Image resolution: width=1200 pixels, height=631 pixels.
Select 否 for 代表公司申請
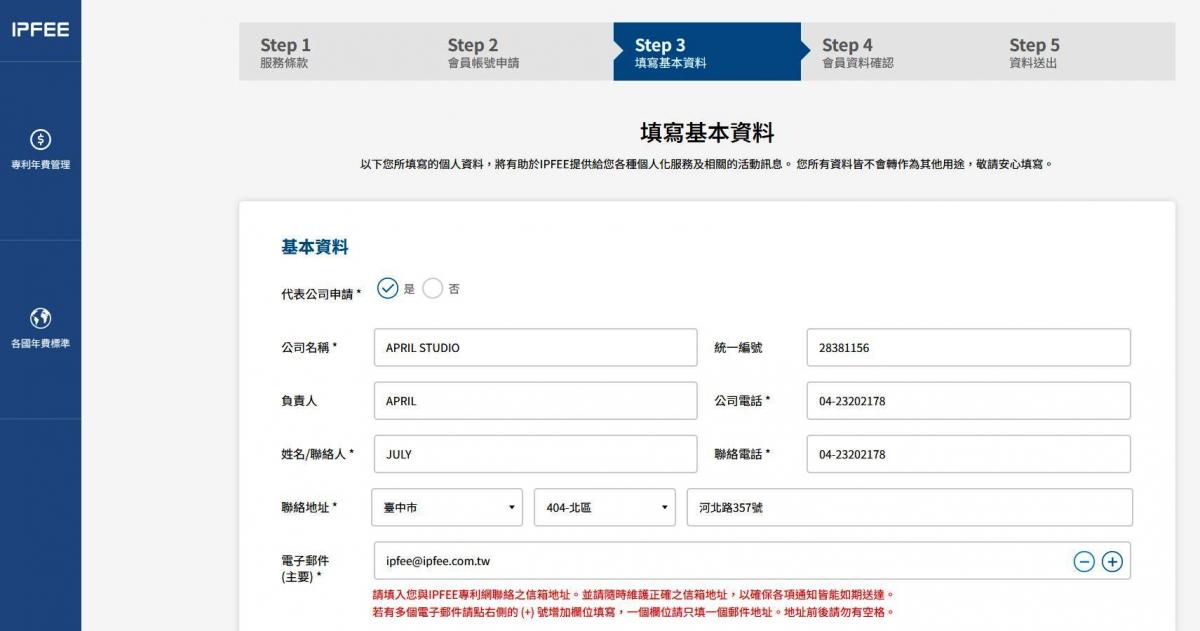[433, 288]
